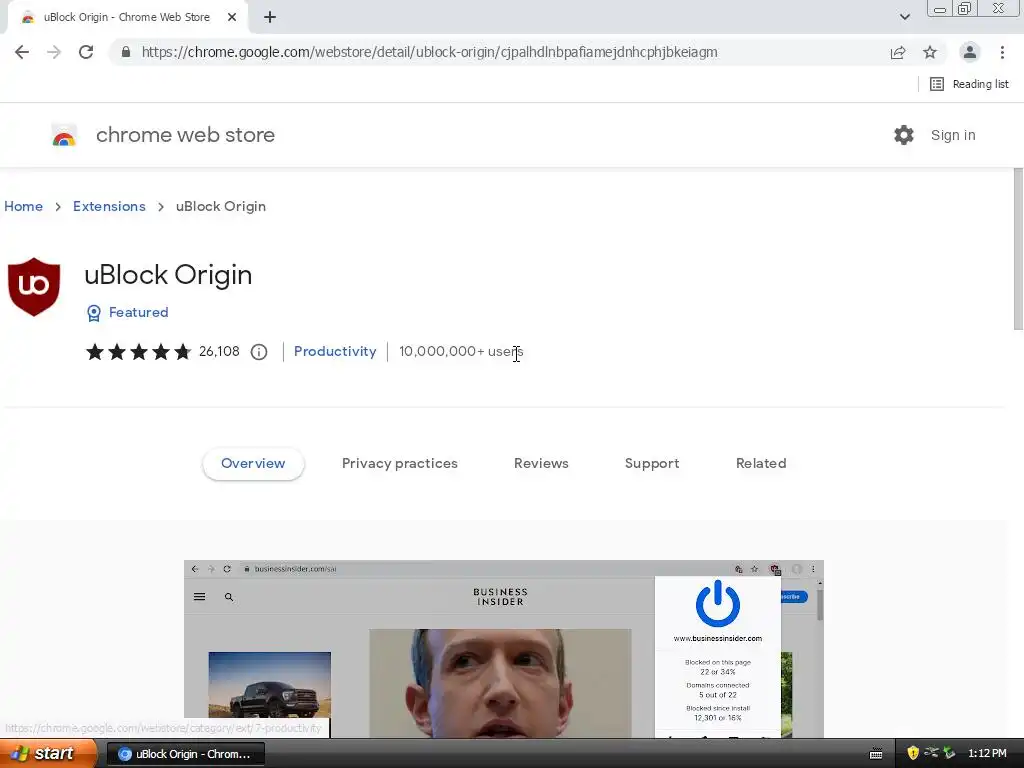Open a new tab with the plus button
Image resolution: width=1024 pixels, height=768 pixels.
coord(270,18)
